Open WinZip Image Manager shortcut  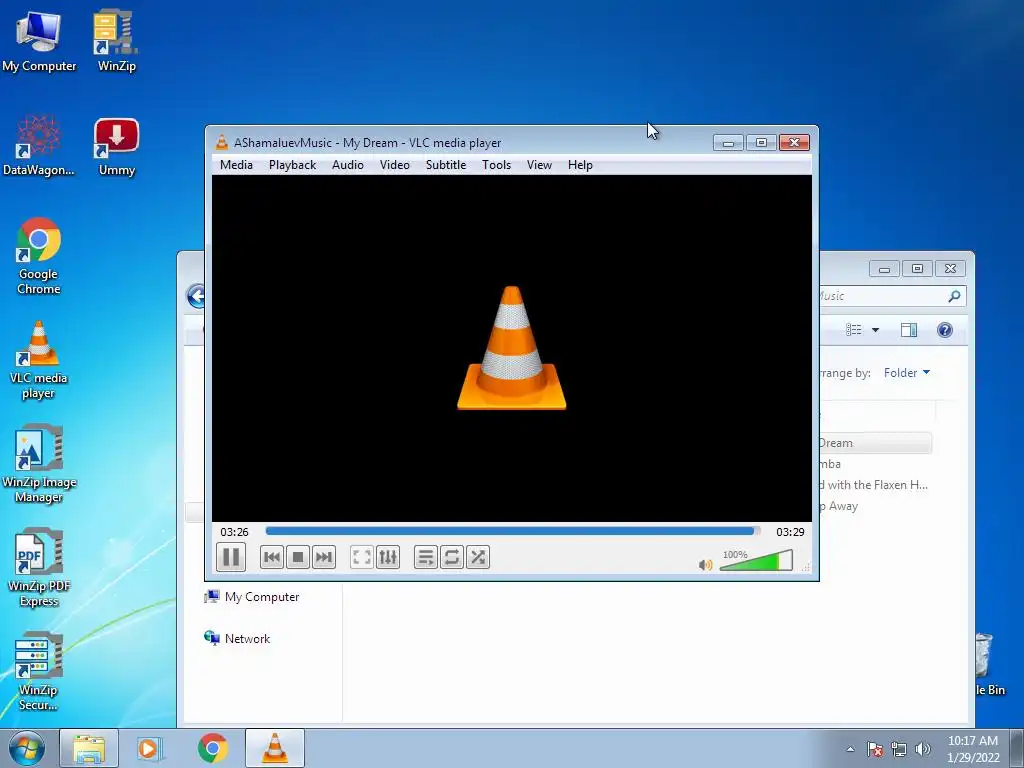39,464
